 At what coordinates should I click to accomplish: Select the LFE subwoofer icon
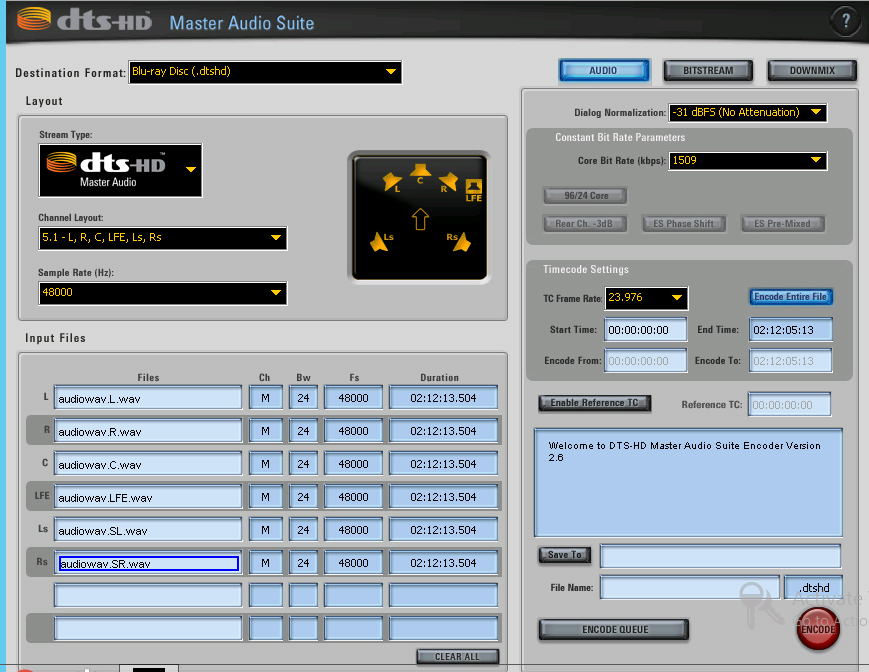click(474, 187)
